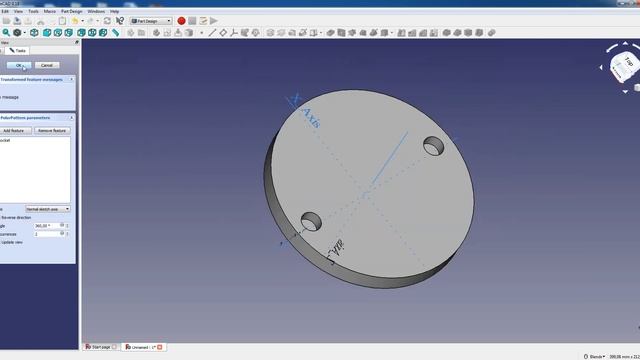The image size is (640, 360).
Task: Click the Remove feature button
Action: [52, 131]
